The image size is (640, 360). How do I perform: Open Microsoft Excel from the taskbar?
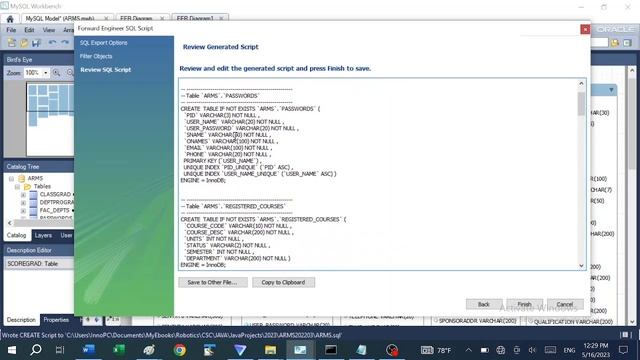point(119,350)
